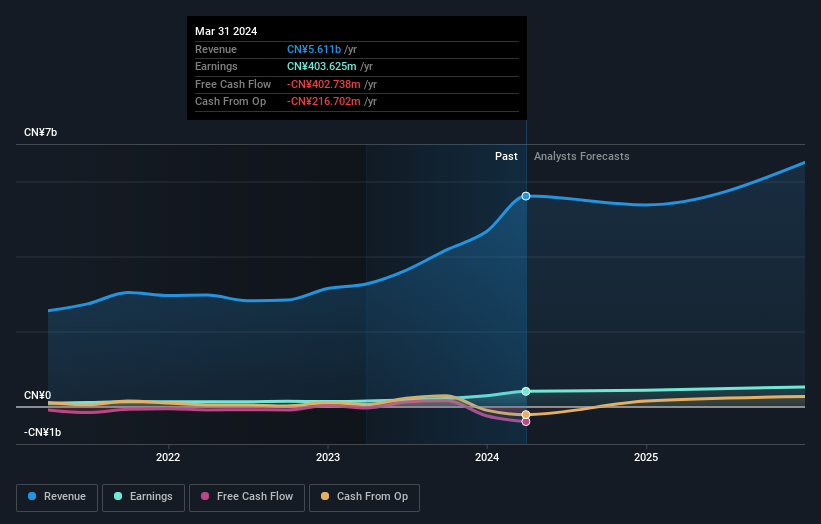The image size is (821, 524).
Task: Click the -CN¥1b y-axis label
Action: click(42, 432)
